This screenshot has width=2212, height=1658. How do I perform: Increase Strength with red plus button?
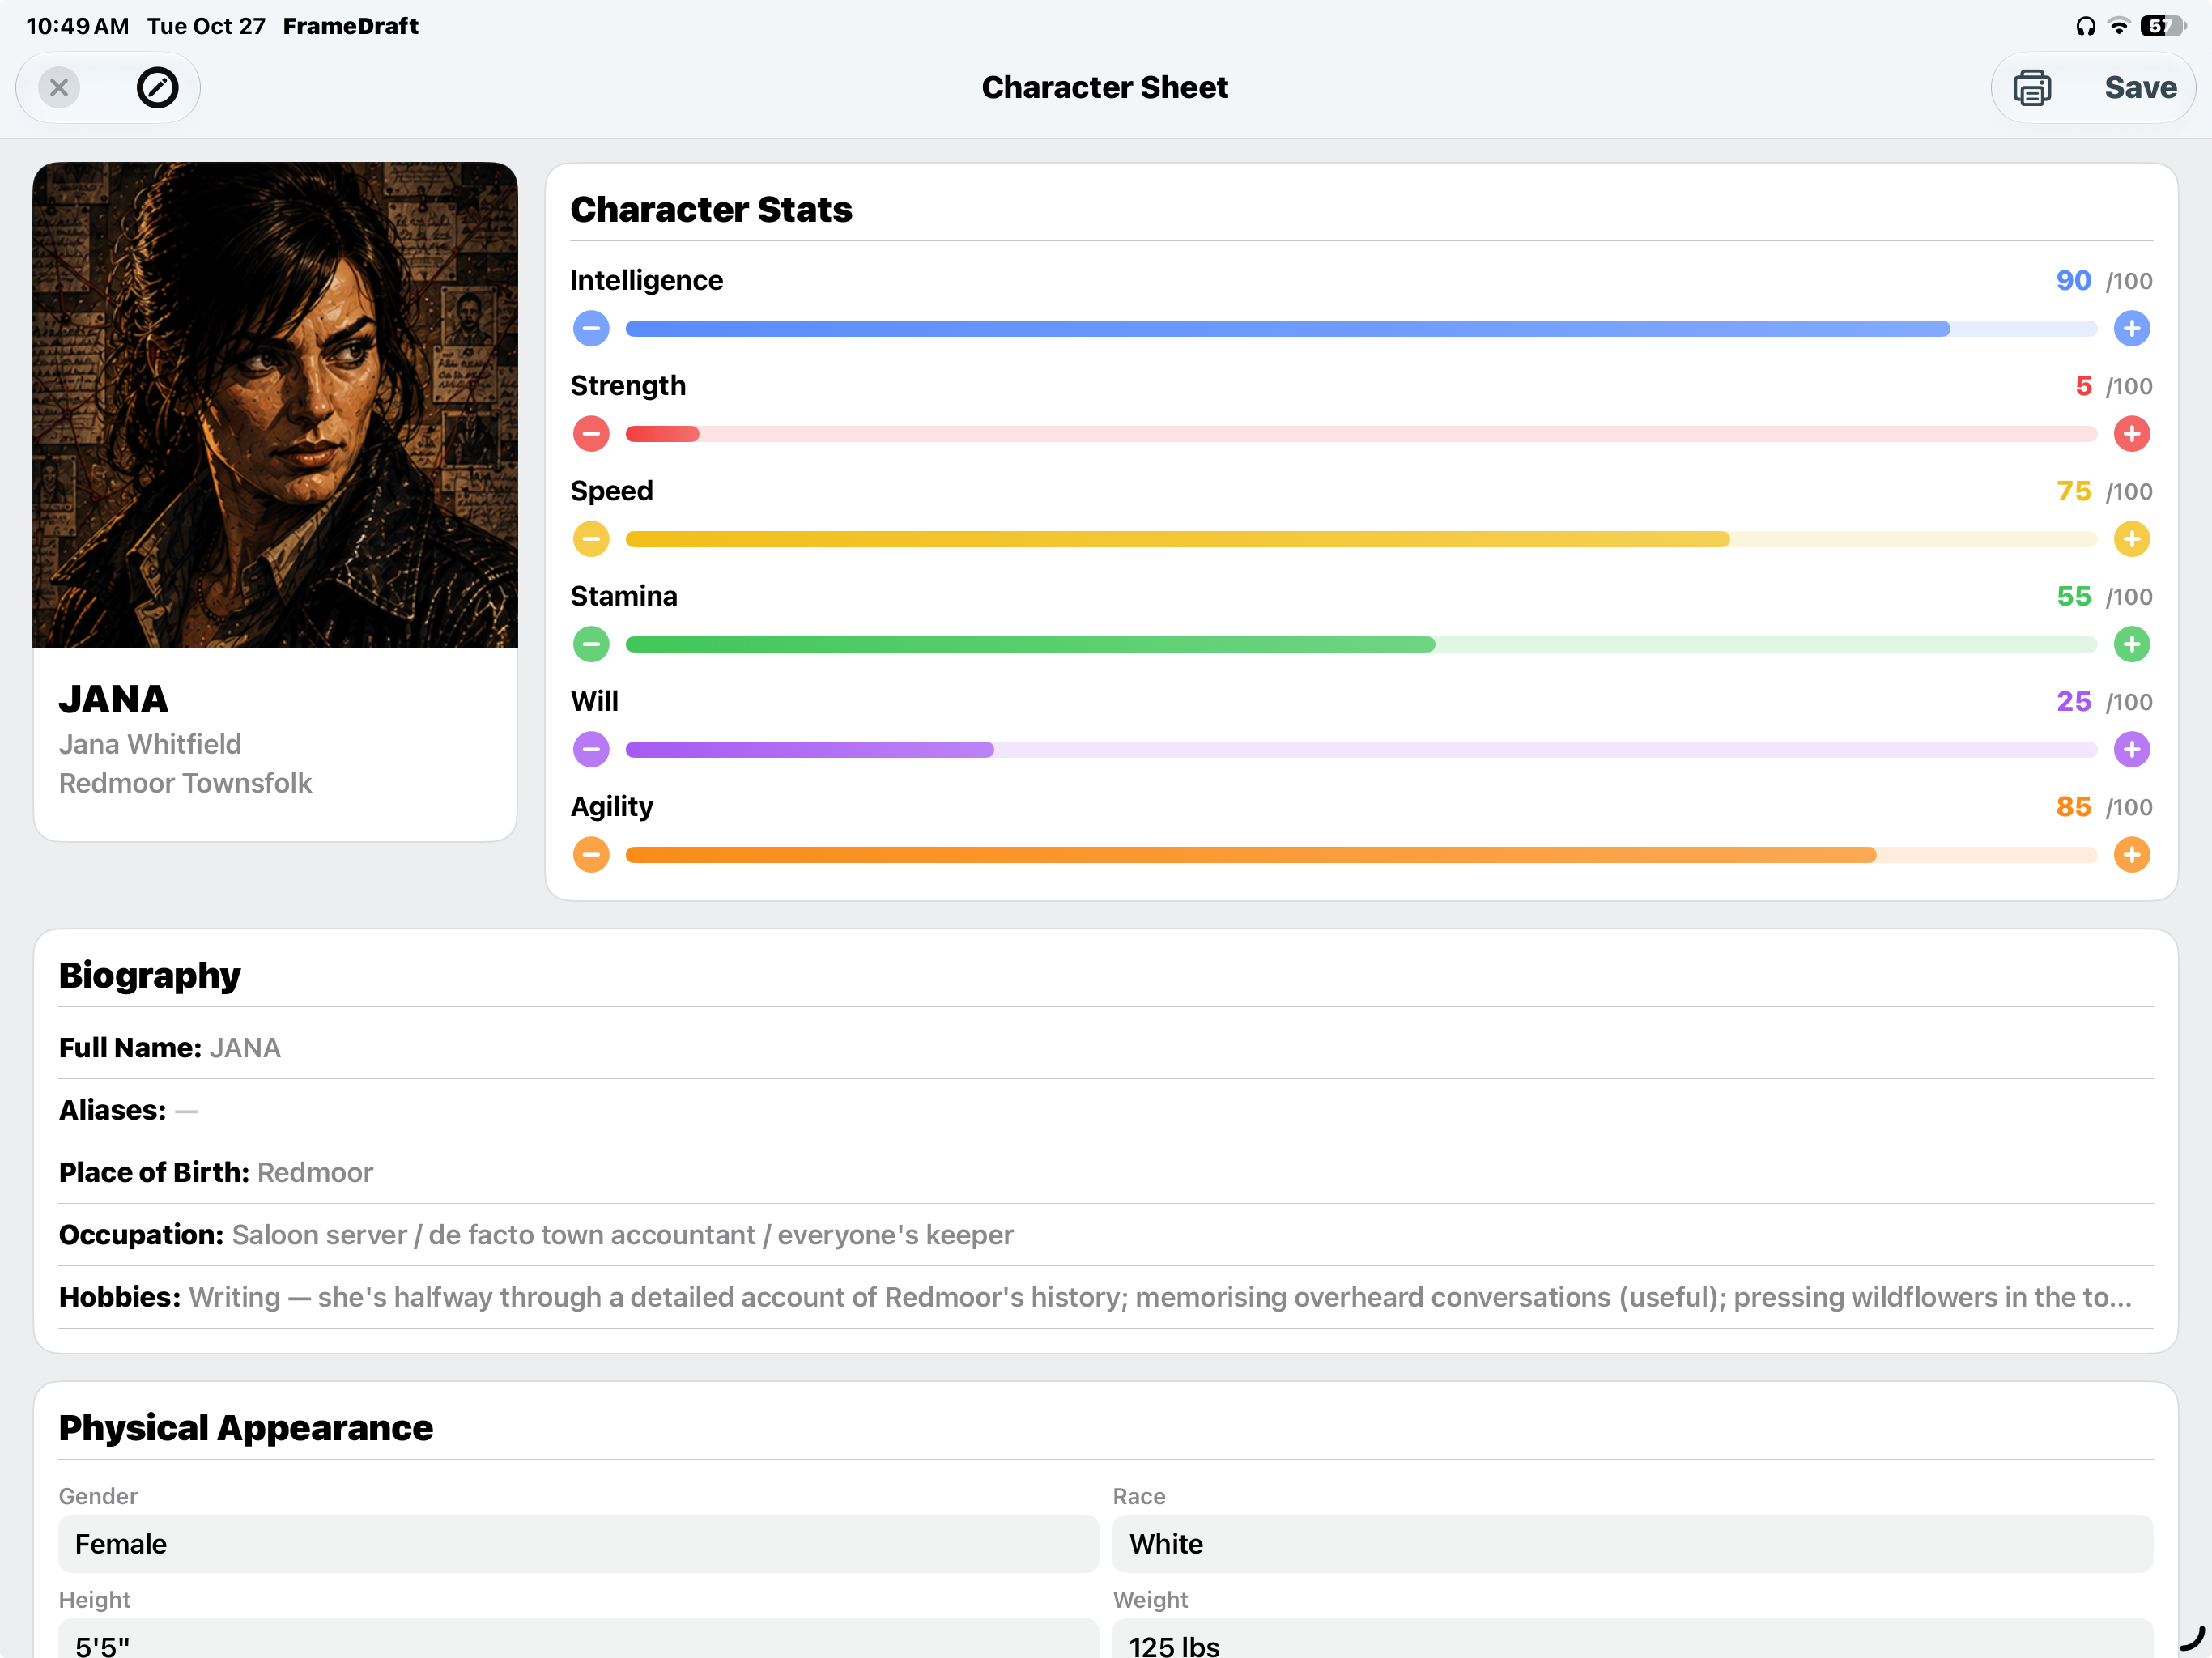pos(2132,433)
